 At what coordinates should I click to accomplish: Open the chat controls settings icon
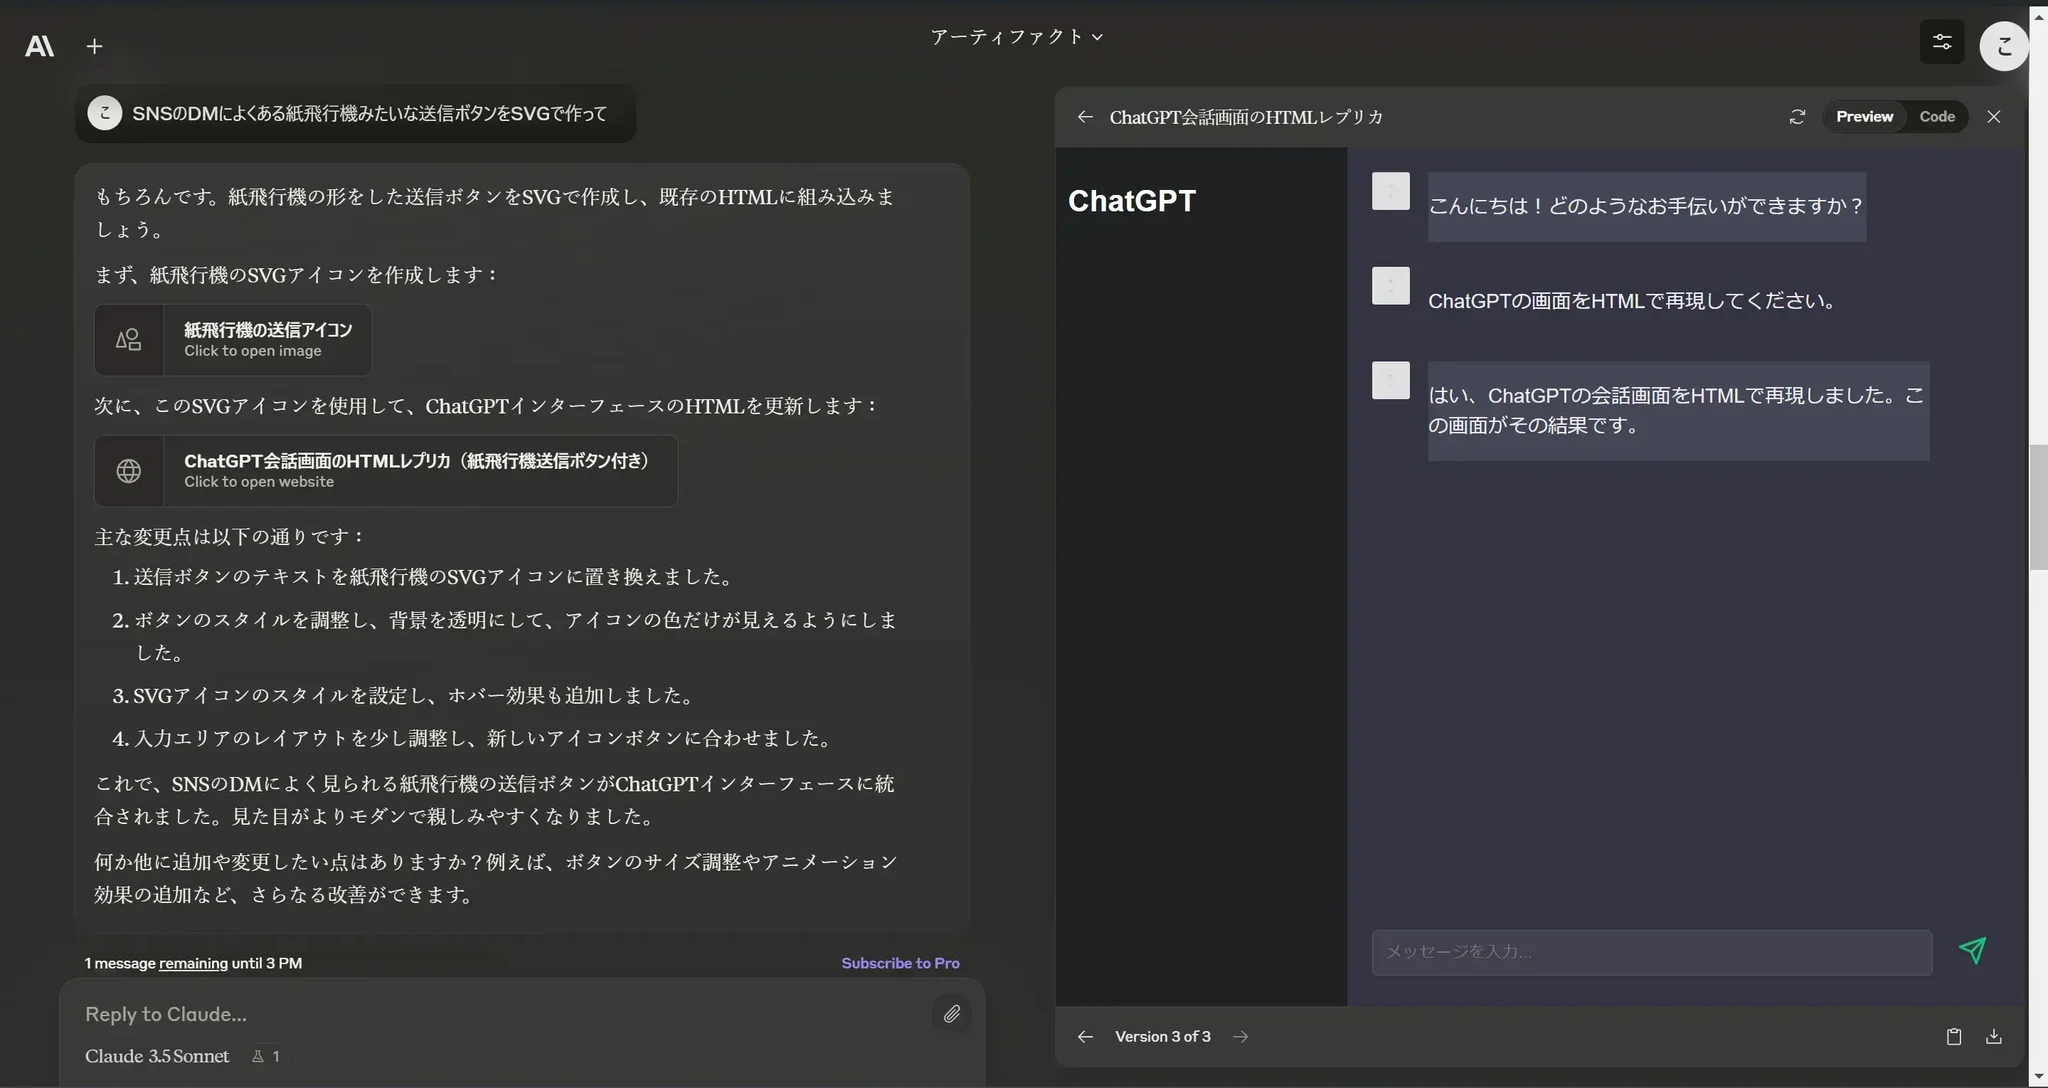tap(1941, 42)
